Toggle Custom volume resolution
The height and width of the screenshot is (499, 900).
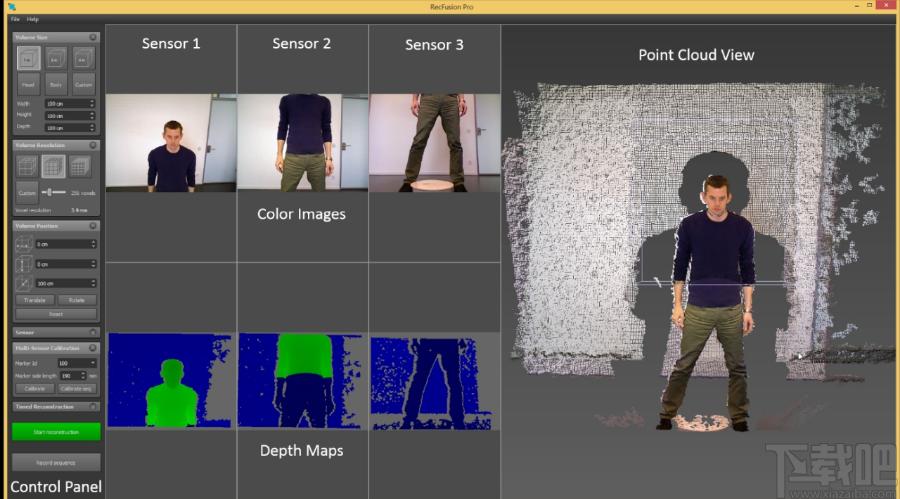[x=27, y=193]
